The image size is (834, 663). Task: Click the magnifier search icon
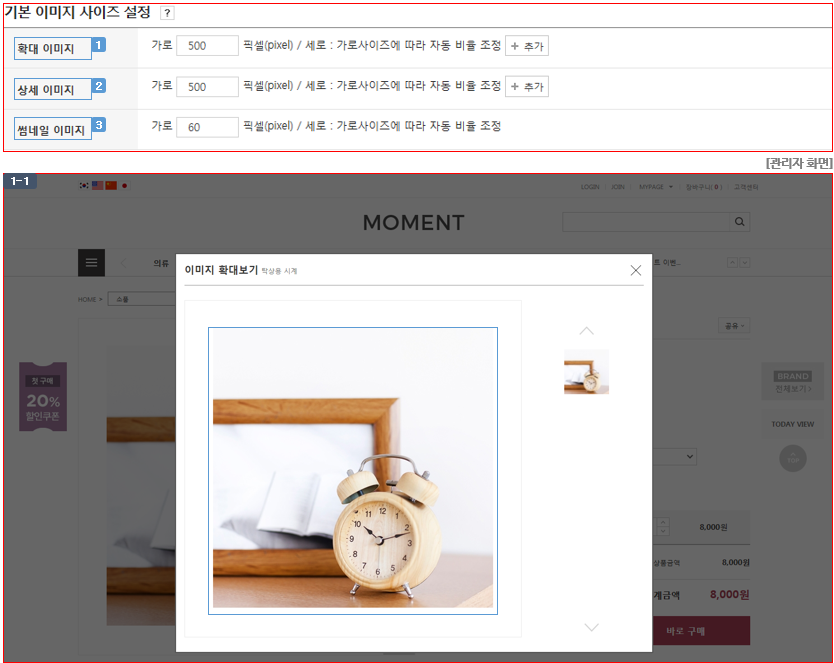coord(739,222)
